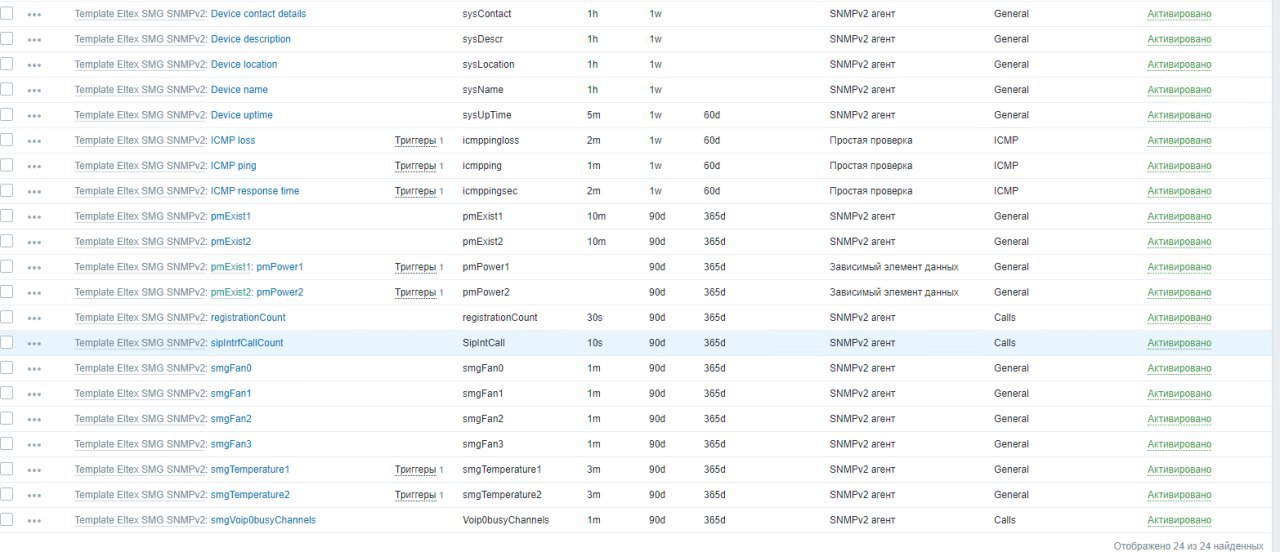
Task: Toggle status Активировано for pmExist2 row
Action: pos(1179,242)
